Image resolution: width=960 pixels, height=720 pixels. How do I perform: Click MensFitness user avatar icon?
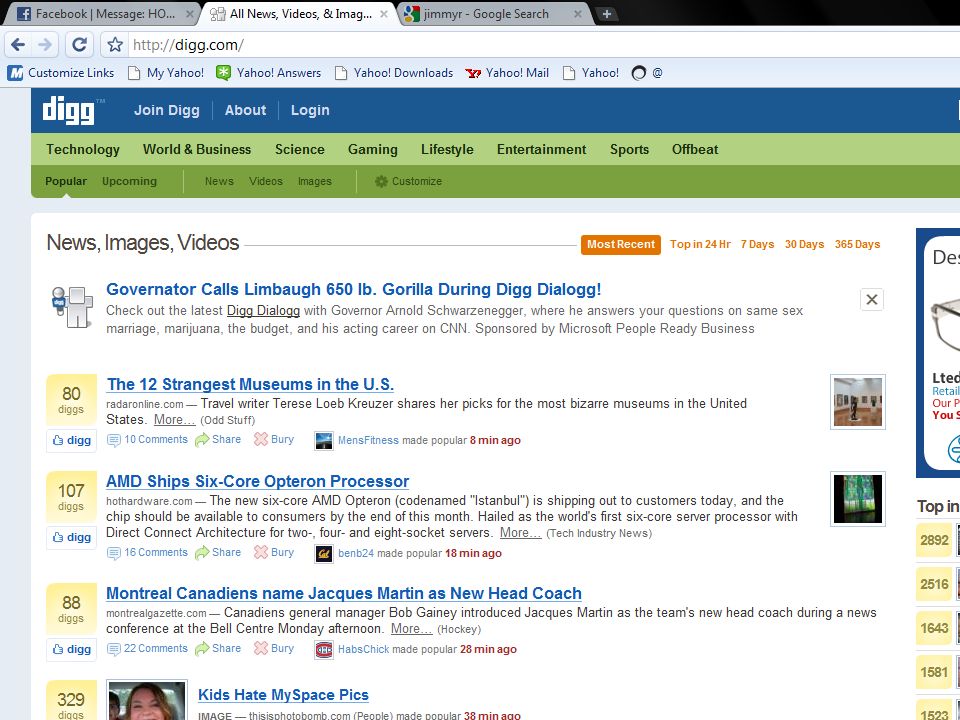(323, 441)
